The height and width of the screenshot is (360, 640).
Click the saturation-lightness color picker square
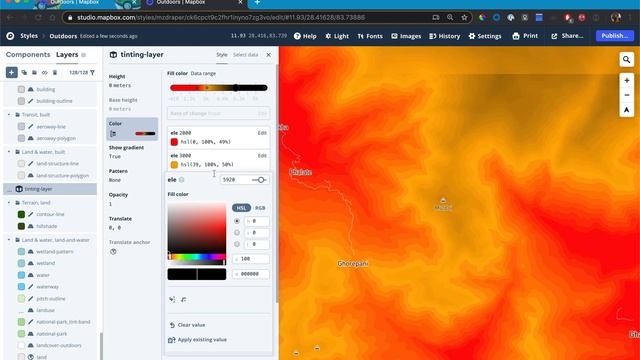click(x=197, y=227)
